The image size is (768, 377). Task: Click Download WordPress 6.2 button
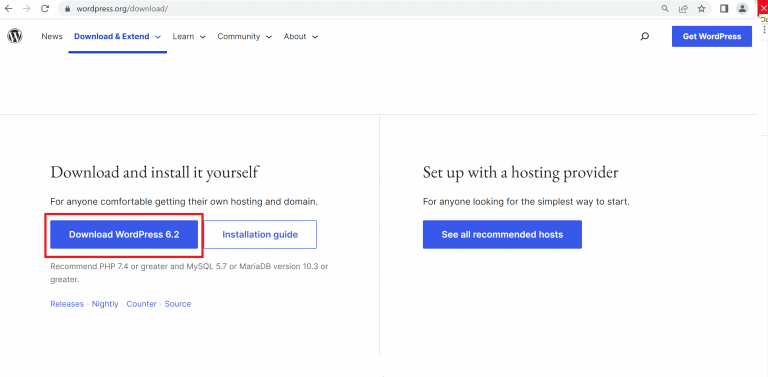pos(124,235)
